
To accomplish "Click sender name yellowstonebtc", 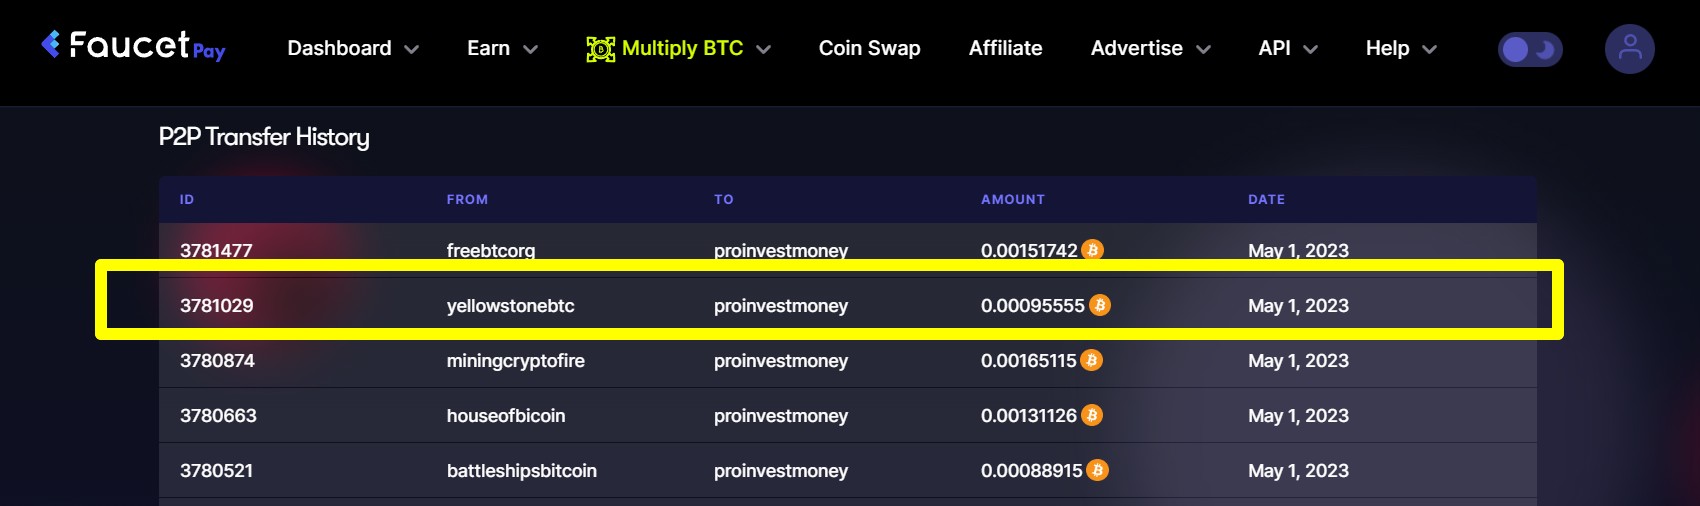I will pos(510,306).
